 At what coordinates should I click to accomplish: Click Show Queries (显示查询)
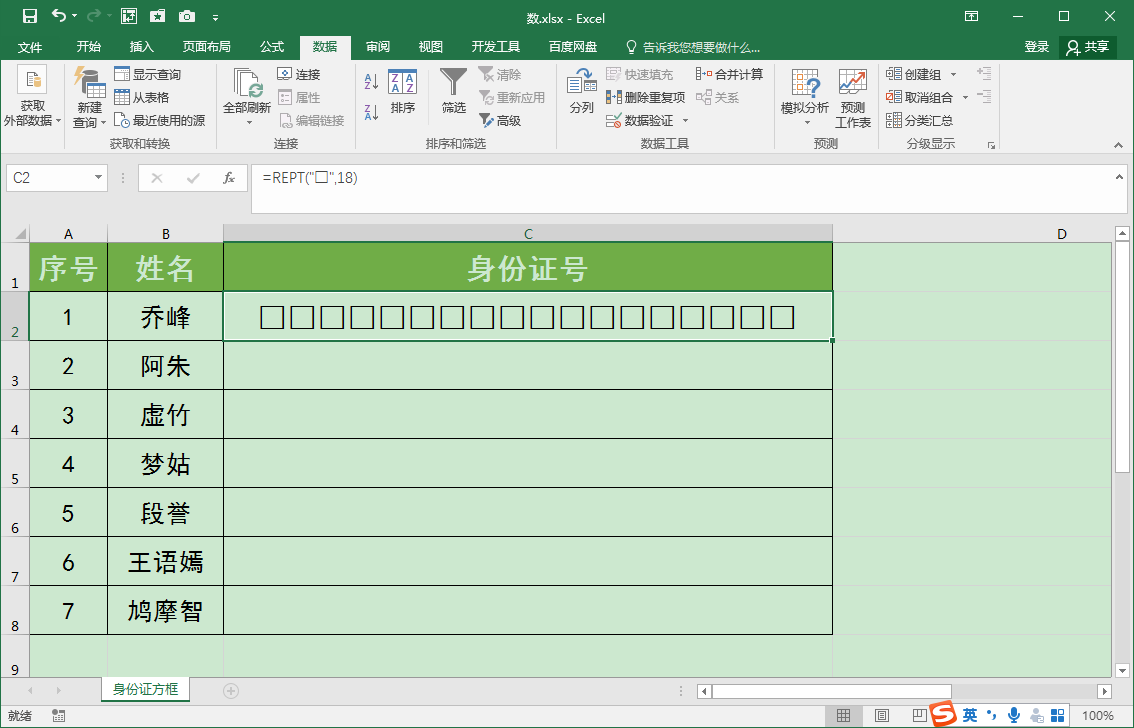tap(148, 74)
